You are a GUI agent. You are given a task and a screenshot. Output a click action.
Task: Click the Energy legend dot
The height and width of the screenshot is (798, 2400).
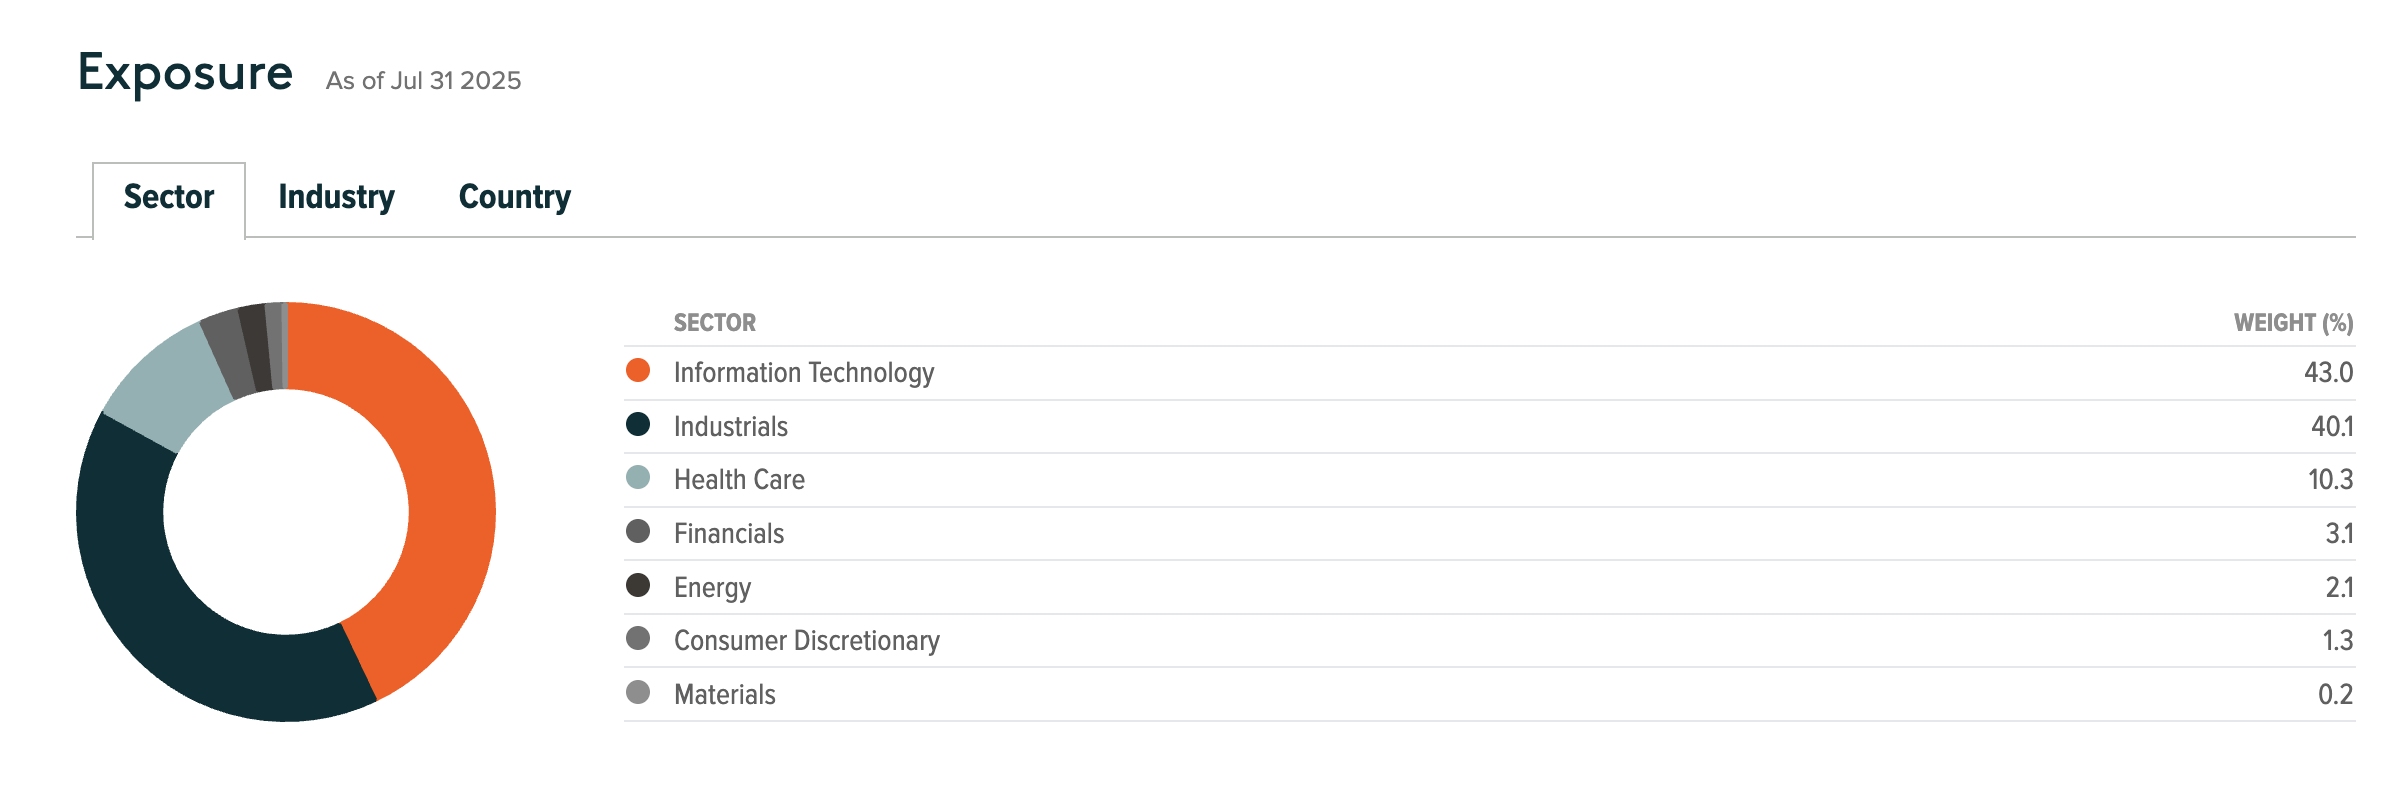pyautogui.click(x=638, y=586)
